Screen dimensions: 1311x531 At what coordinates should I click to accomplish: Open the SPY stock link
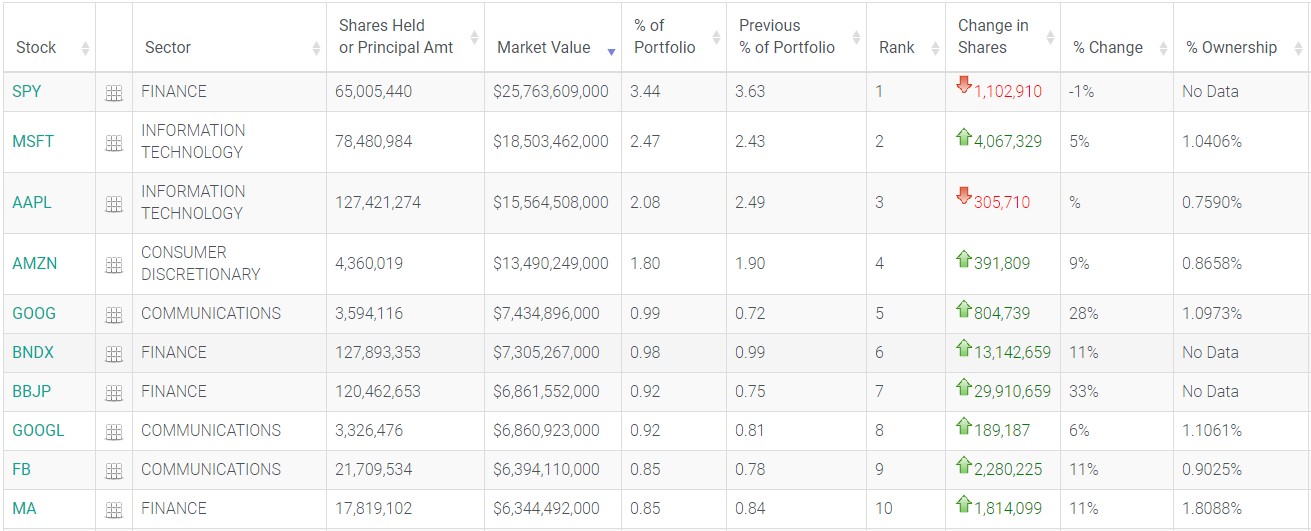[26, 91]
